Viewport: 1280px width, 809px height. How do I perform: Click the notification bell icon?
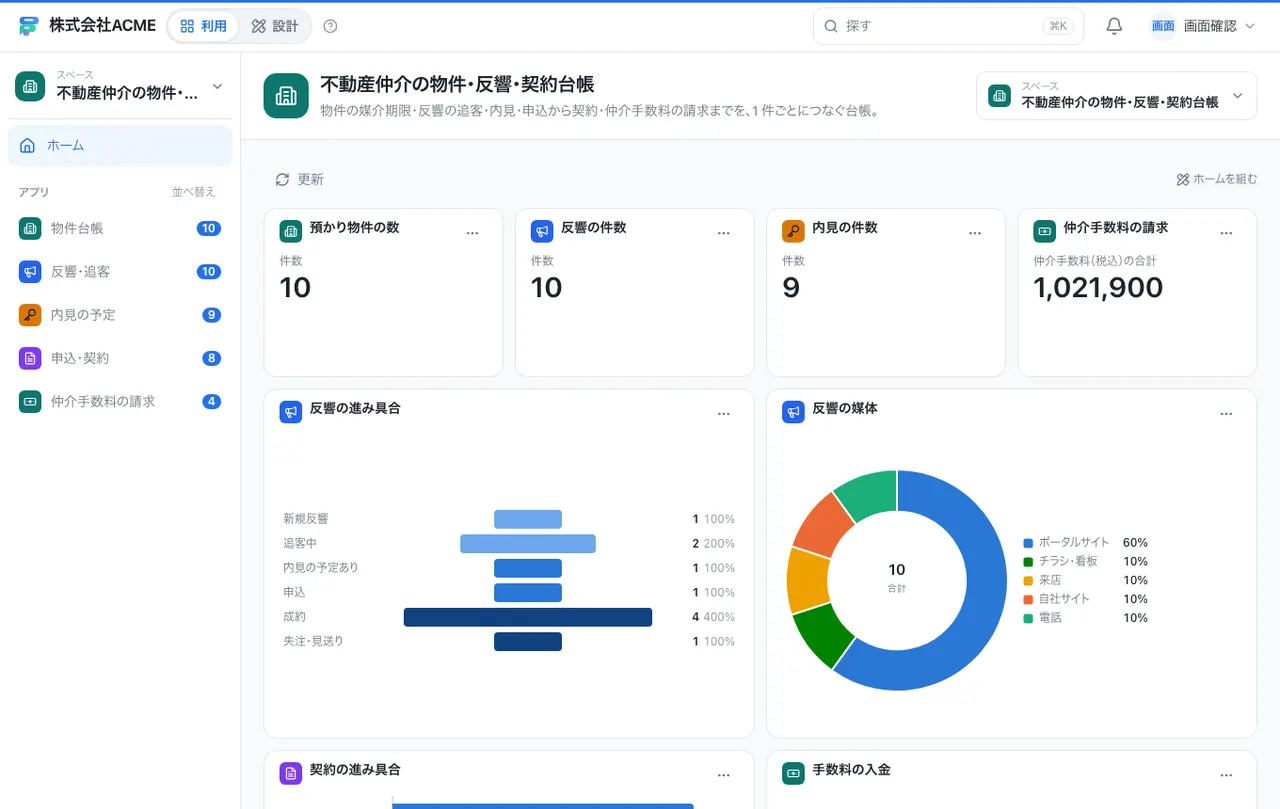tap(1114, 26)
